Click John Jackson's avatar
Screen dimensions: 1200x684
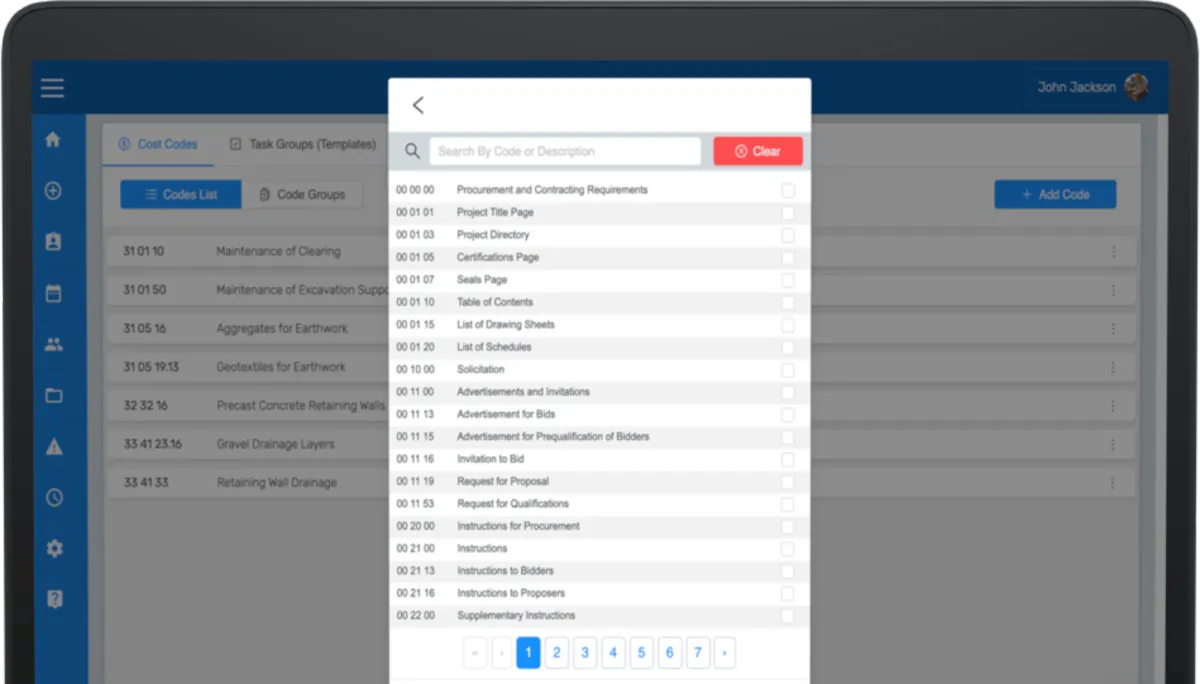point(1136,87)
